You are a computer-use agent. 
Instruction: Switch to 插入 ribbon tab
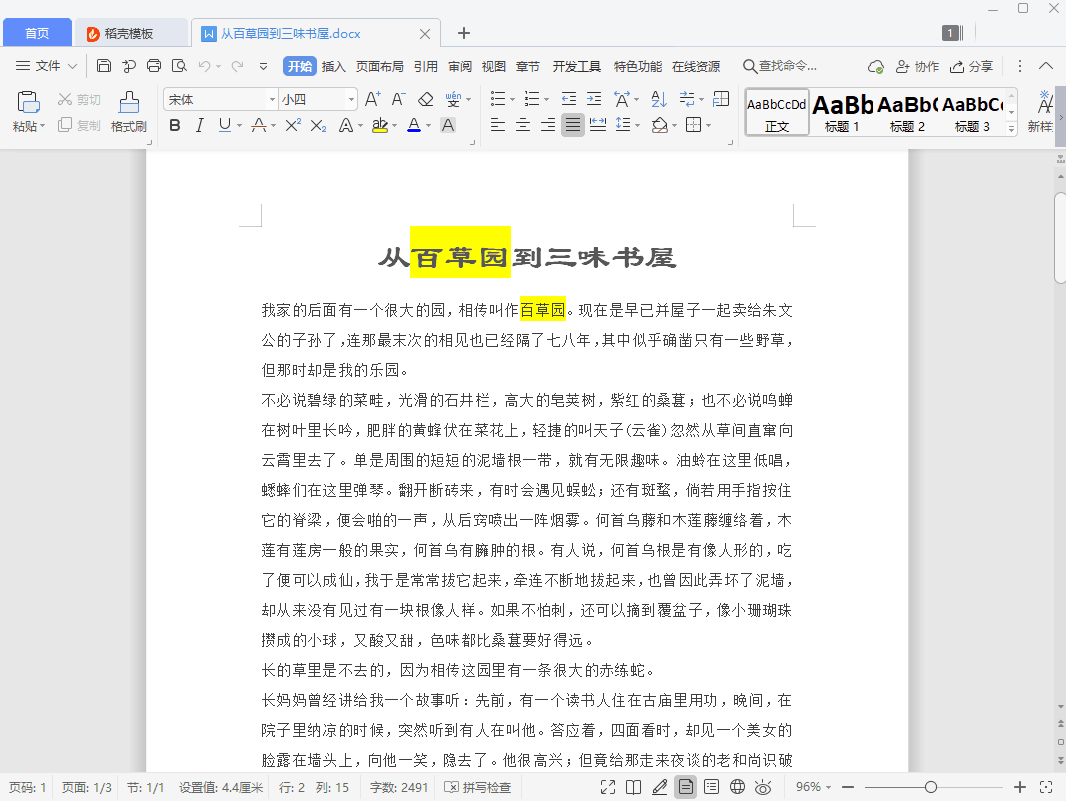pos(333,66)
